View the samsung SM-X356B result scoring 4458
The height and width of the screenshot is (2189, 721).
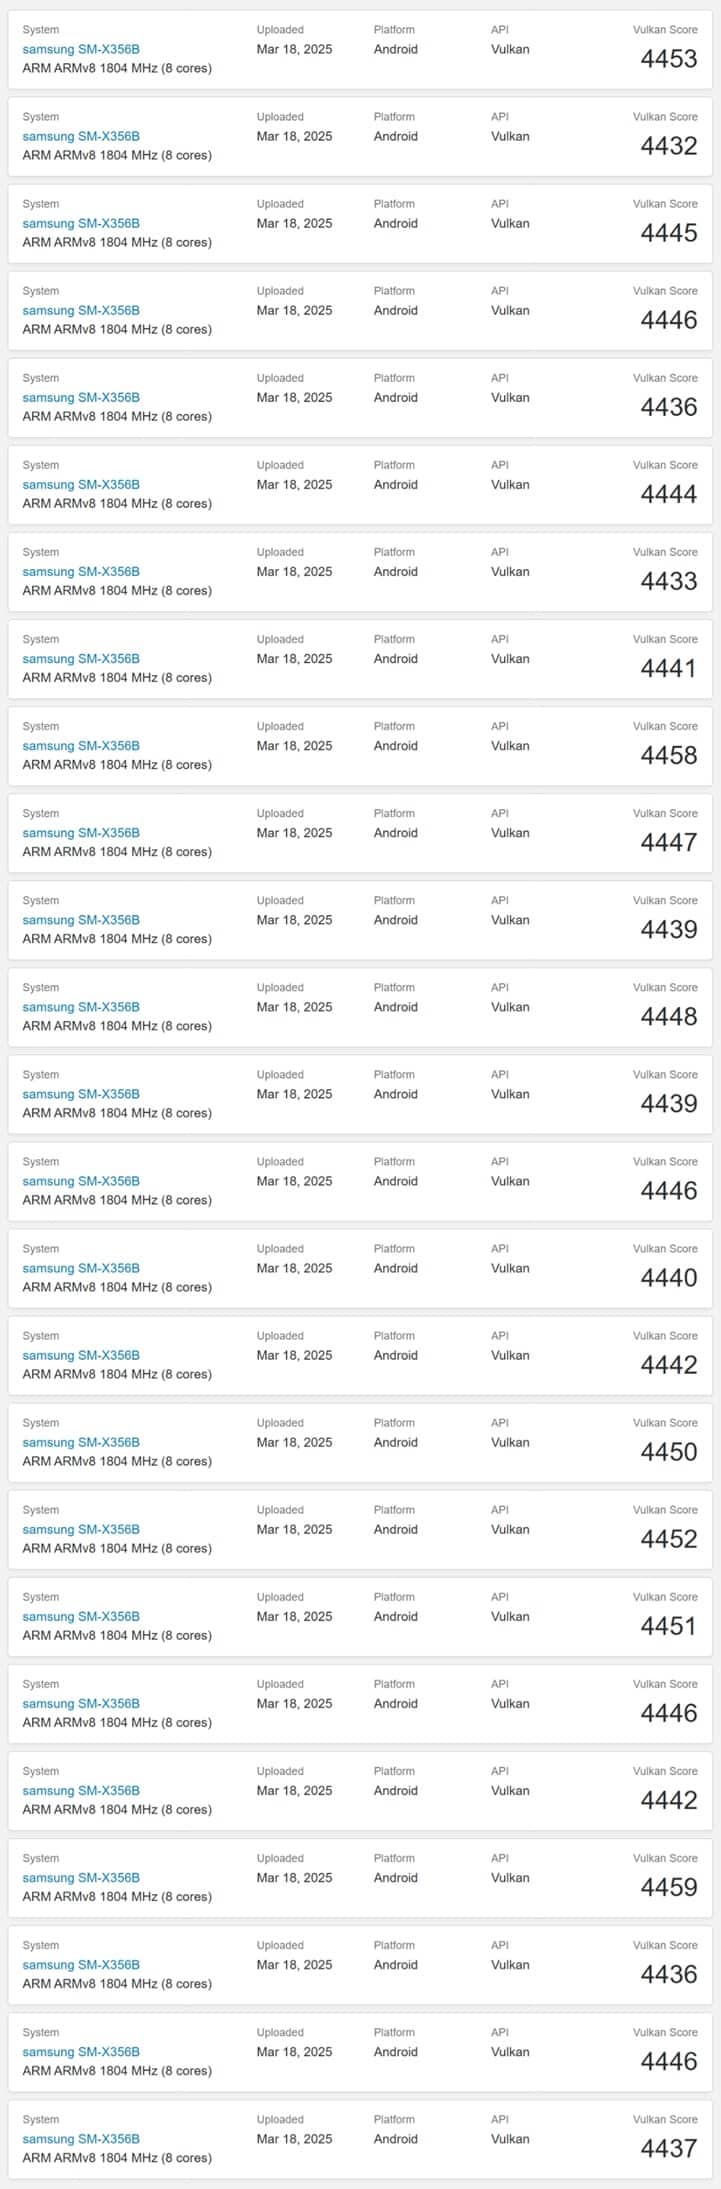point(81,745)
